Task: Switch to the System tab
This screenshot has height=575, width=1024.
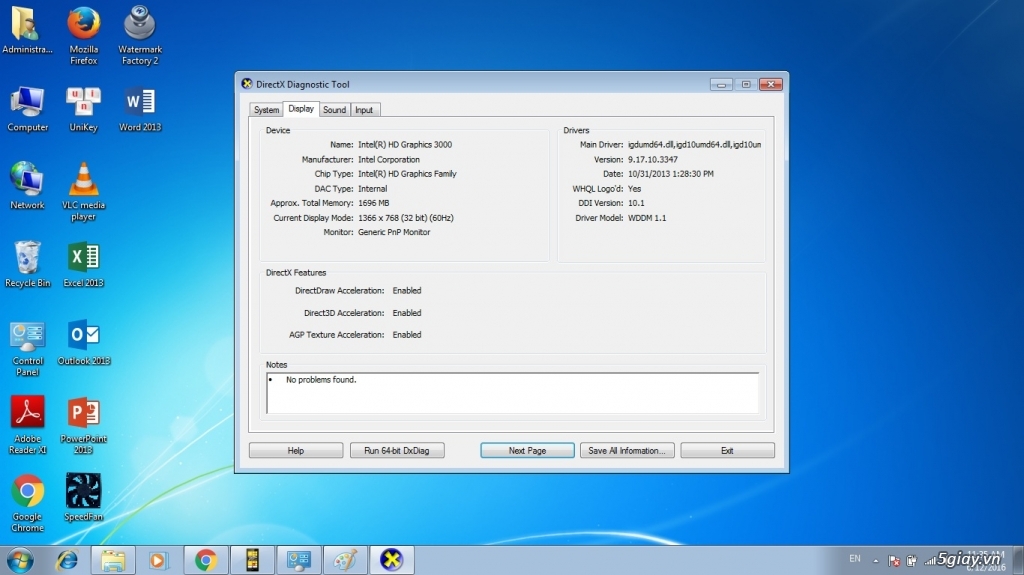Action: 266,110
